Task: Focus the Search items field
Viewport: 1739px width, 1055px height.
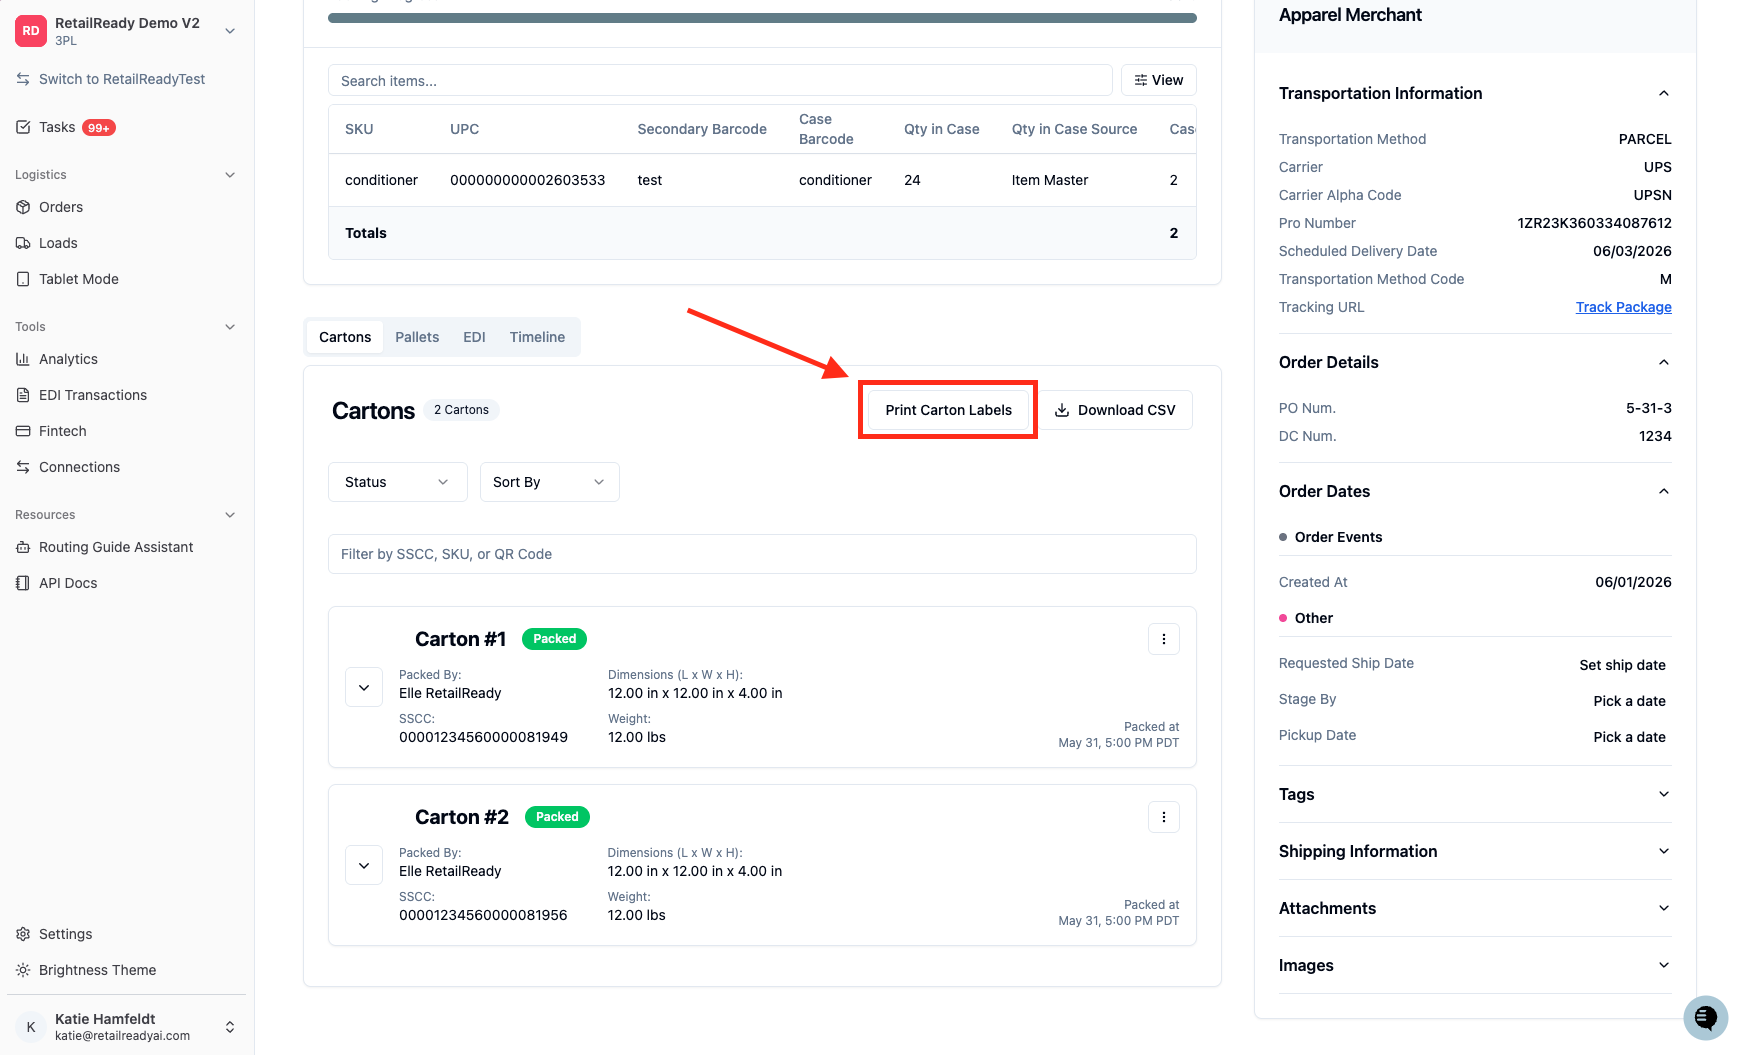Action: point(720,80)
